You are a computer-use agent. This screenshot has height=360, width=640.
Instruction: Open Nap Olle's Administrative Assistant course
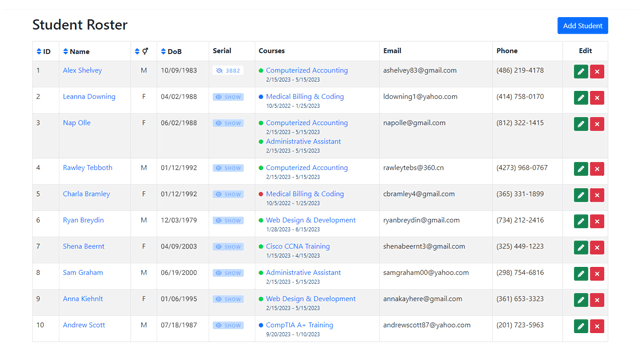tap(303, 141)
